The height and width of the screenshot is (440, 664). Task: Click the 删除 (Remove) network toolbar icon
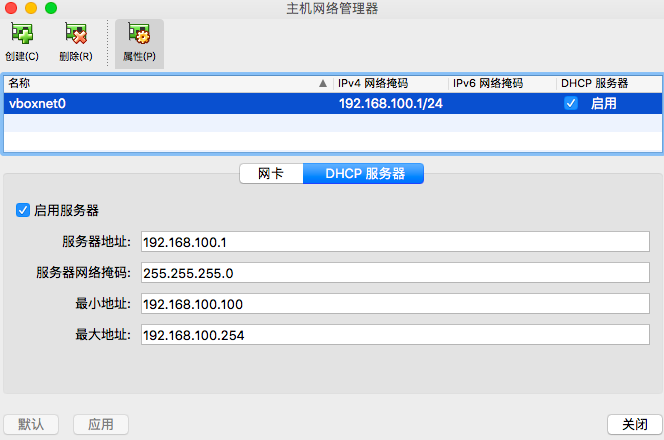[x=75, y=36]
